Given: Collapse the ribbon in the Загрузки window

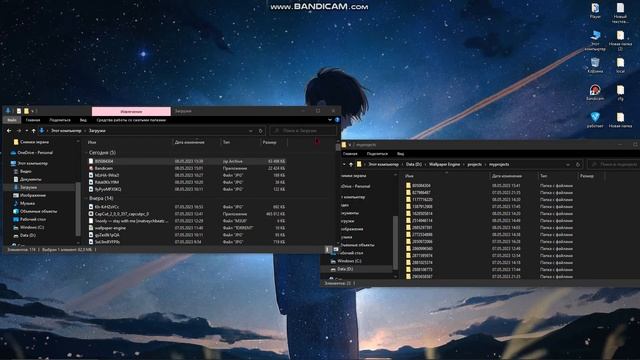Looking at the screenshot, I should (330, 120).
